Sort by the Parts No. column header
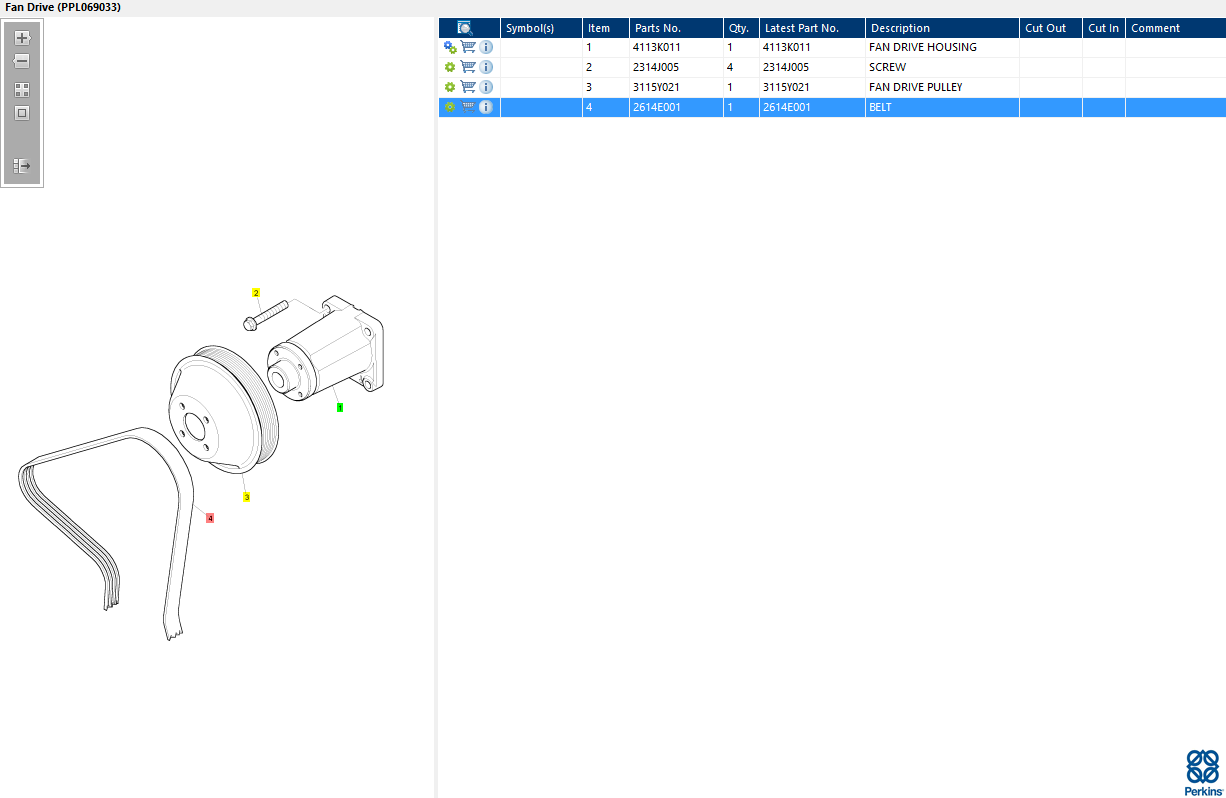Image resolution: width=1226 pixels, height=798 pixels. tap(676, 28)
